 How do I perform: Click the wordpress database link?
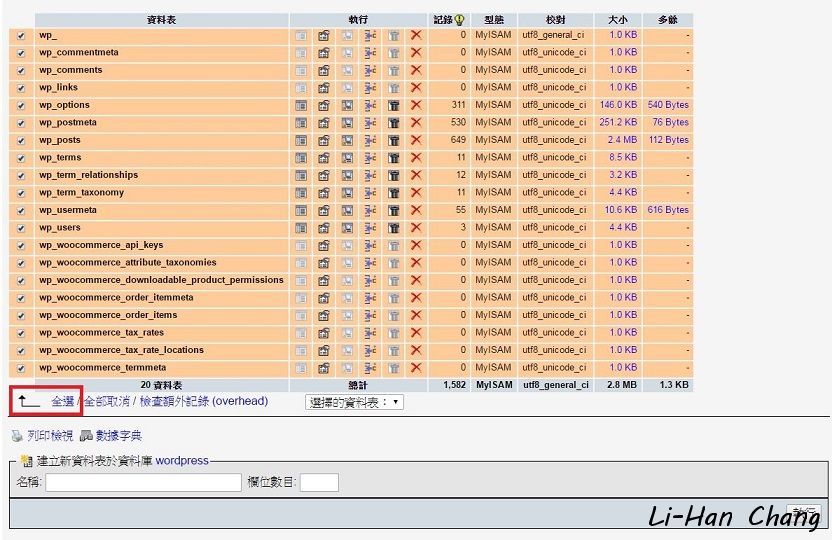pyautogui.click(x=182, y=460)
